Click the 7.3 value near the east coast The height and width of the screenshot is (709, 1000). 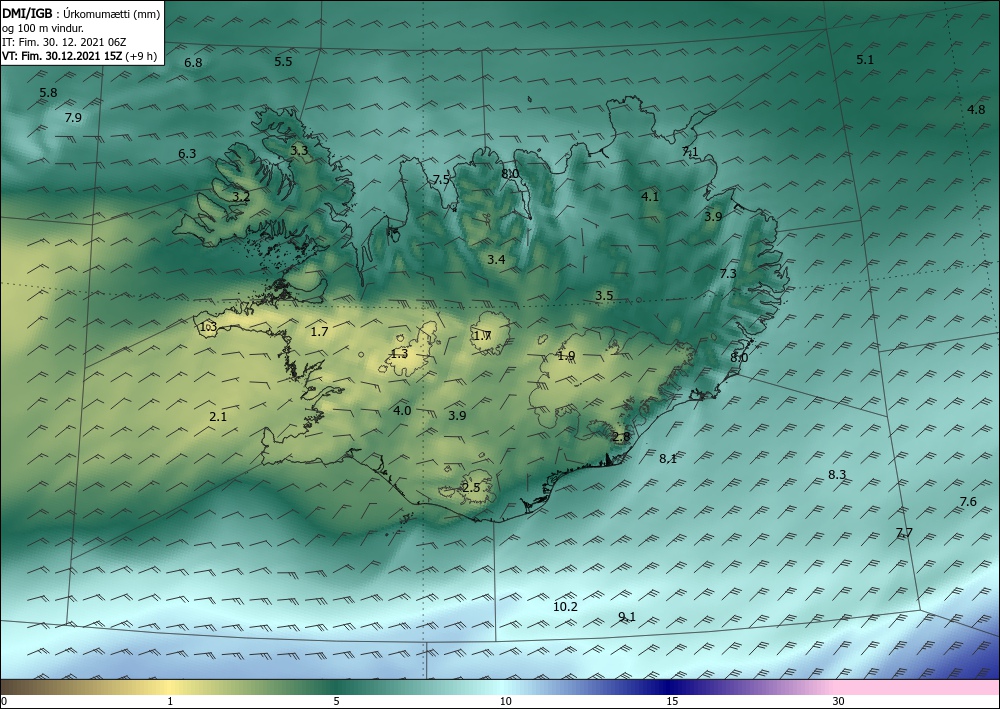728,274
